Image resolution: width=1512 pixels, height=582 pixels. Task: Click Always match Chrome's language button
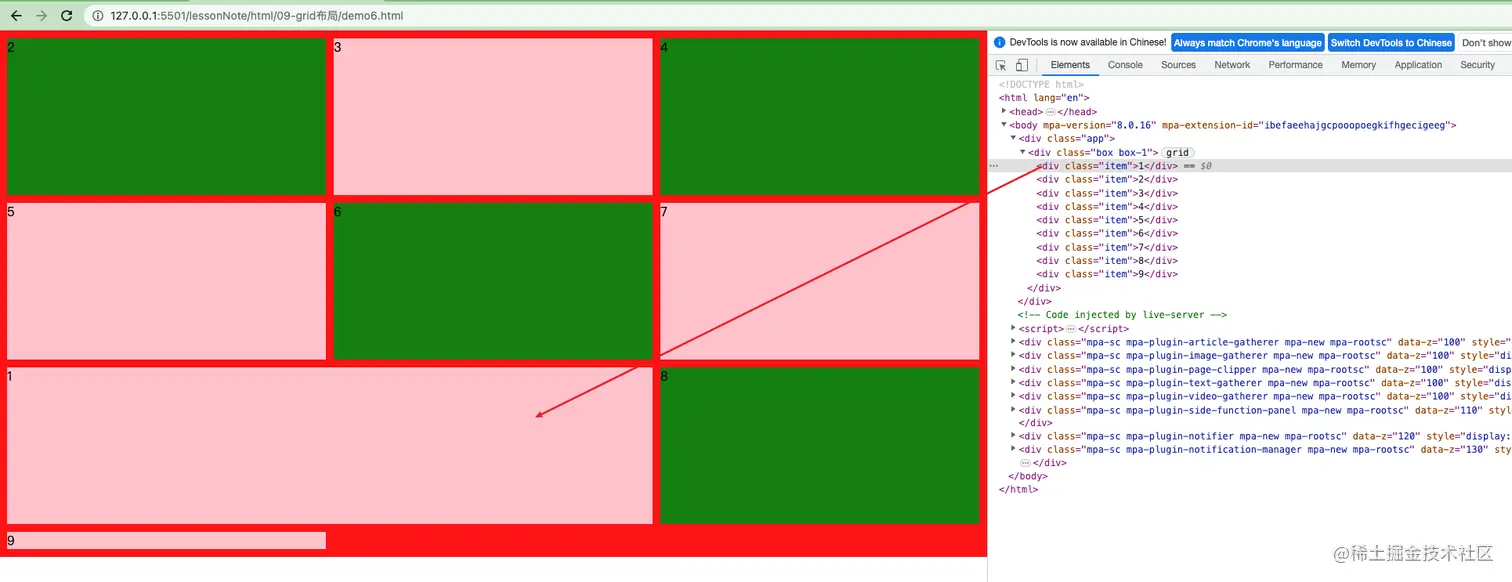1247,43
